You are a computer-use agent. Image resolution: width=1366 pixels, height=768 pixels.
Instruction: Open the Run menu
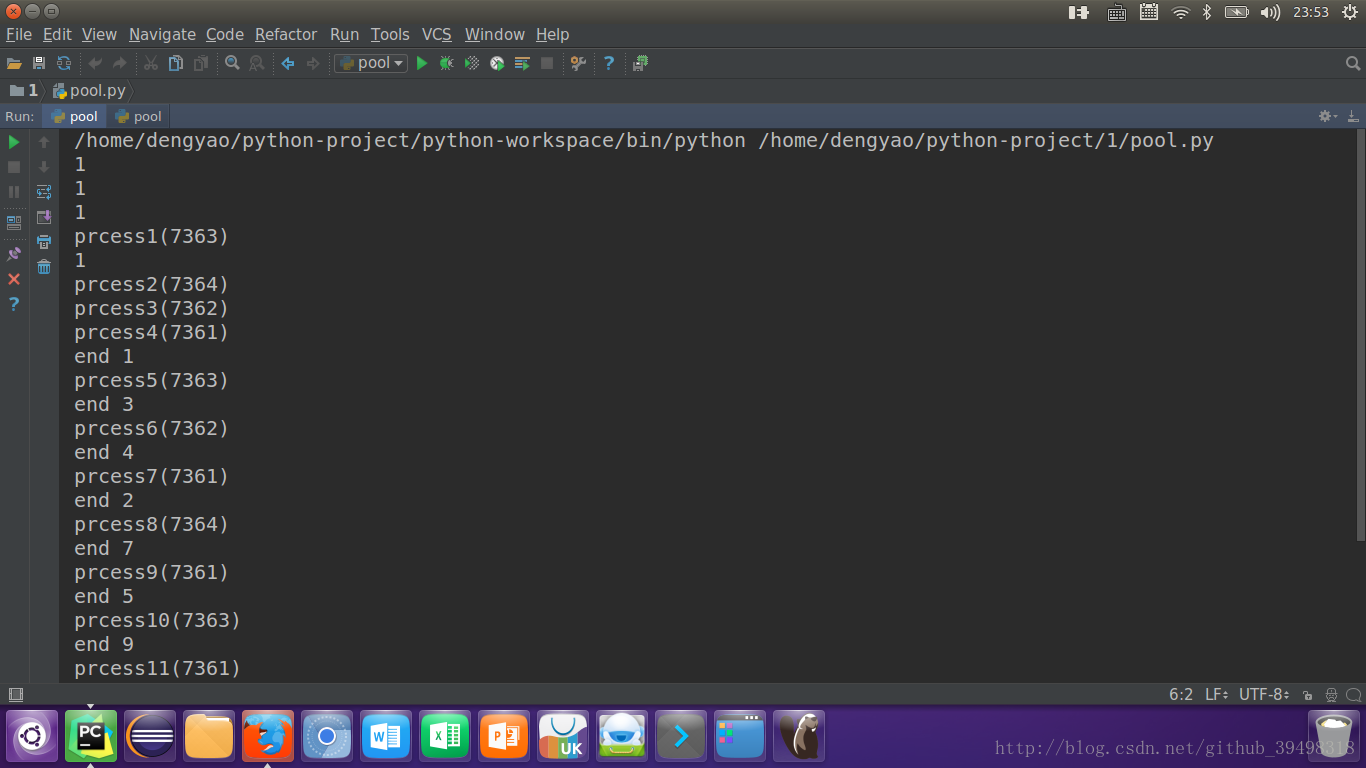click(x=344, y=34)
